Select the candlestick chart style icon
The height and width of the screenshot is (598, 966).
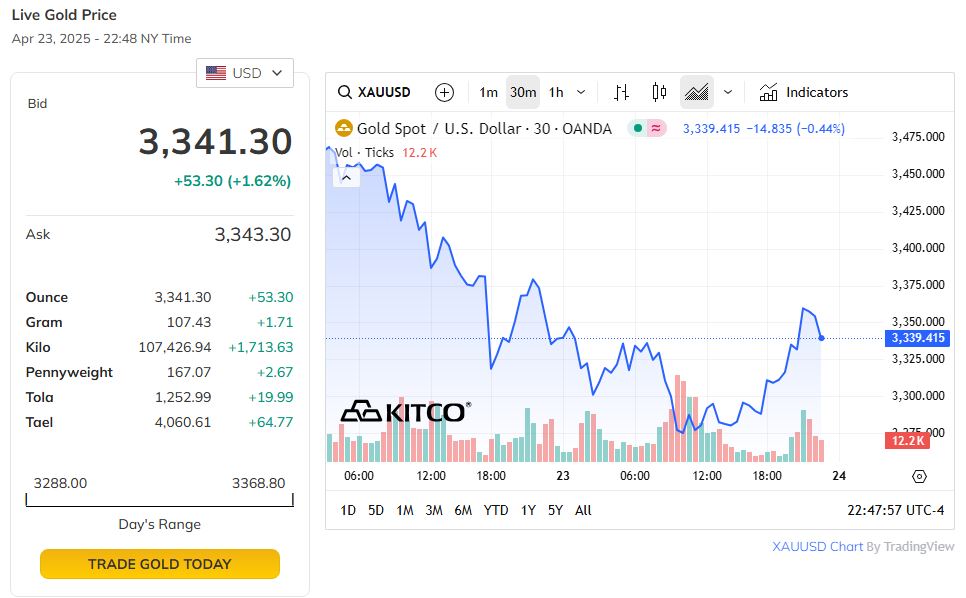[x=659, y=92]
